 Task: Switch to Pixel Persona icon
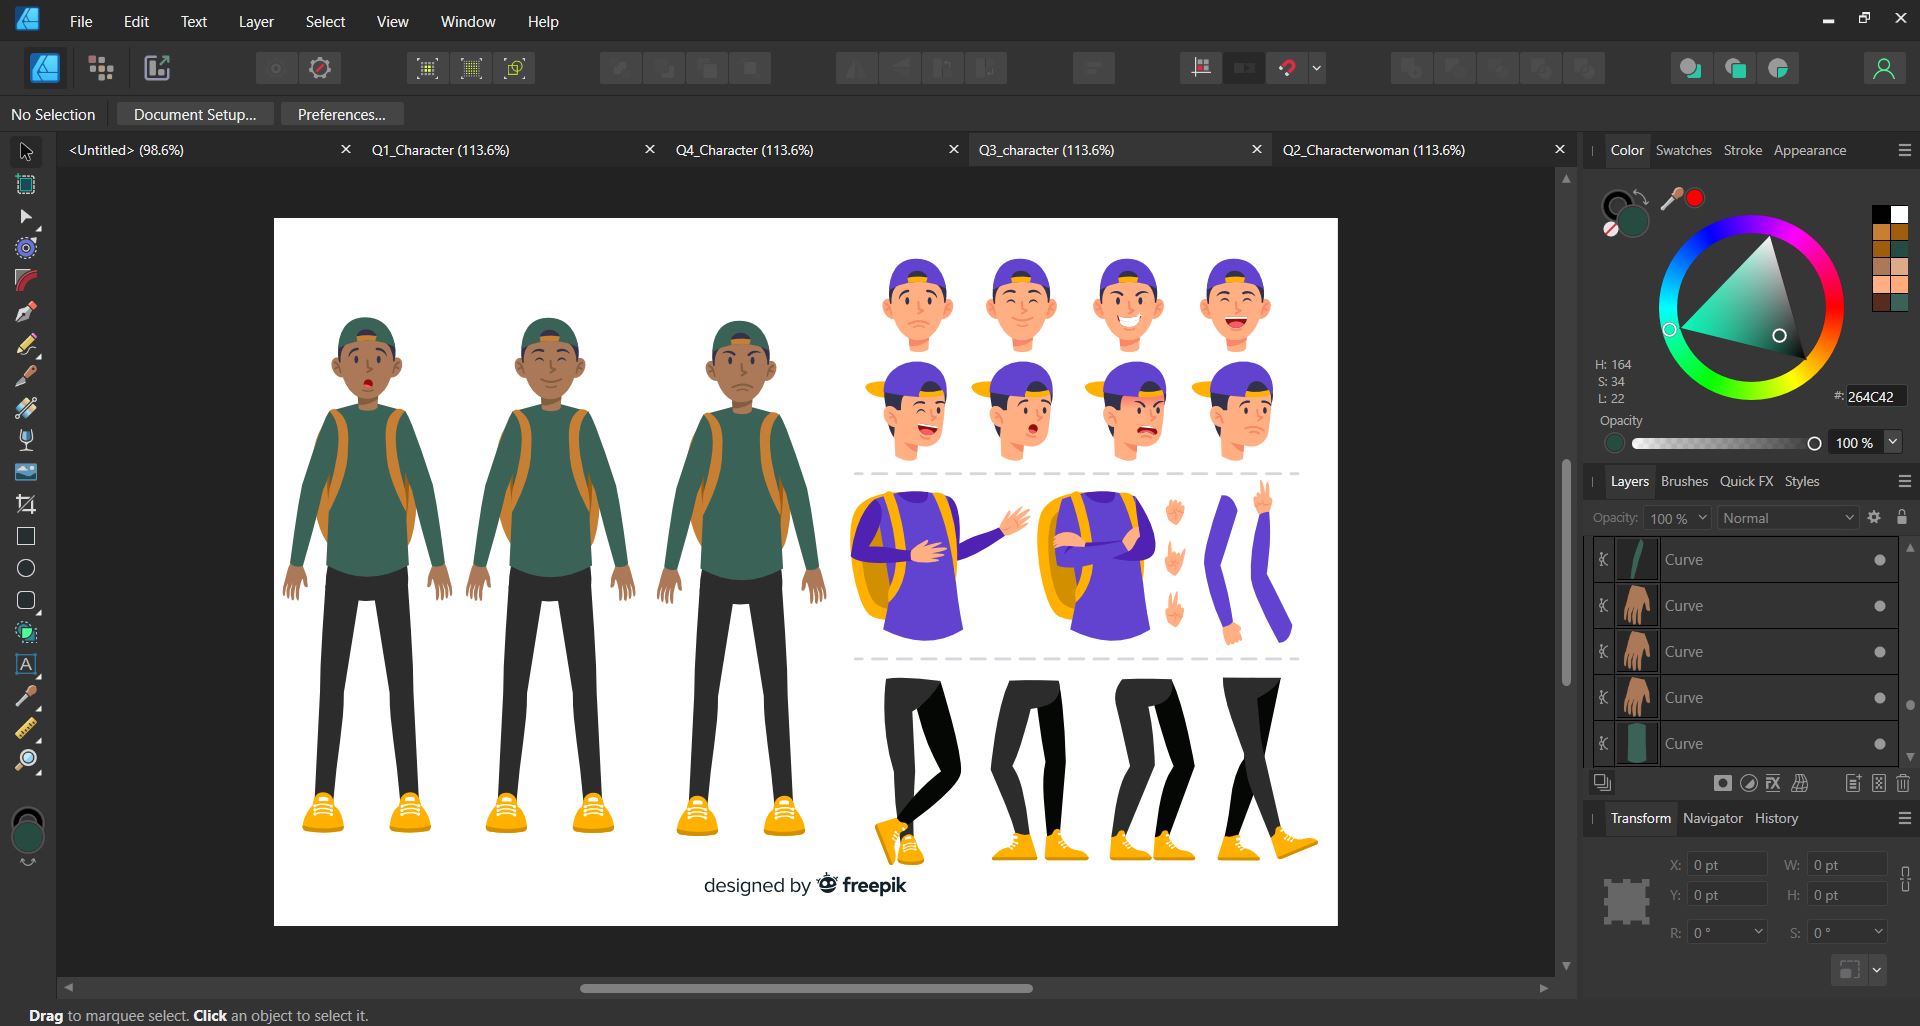pos(101,68)
